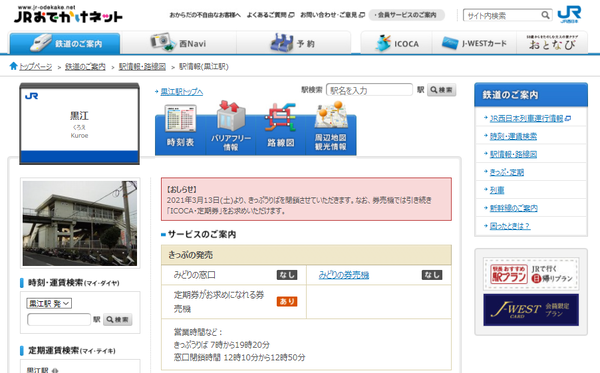Click the 検索 button beside station search

pos(442,90)
